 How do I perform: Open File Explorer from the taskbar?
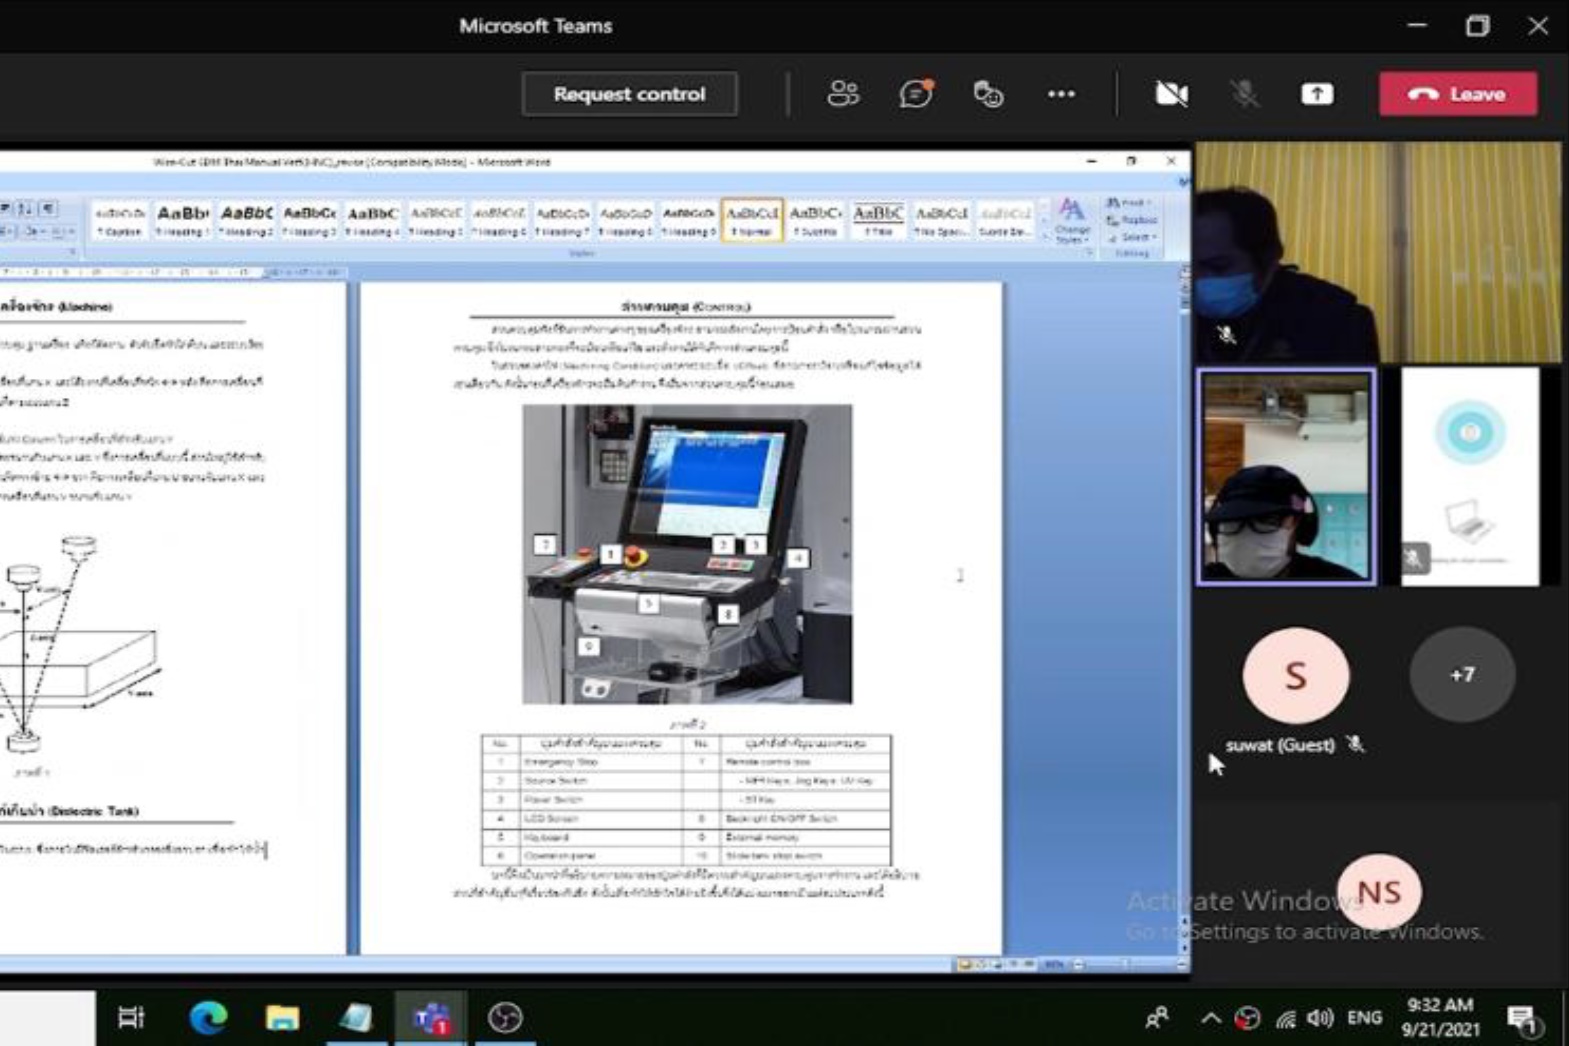(282, 1018)
